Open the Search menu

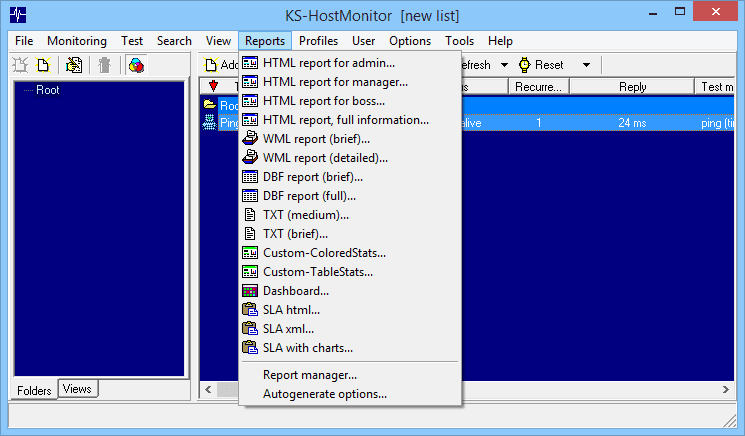174,41
